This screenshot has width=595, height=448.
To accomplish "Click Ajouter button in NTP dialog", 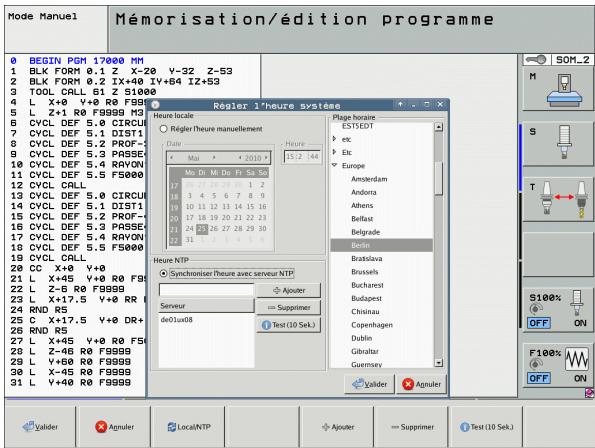I will (288, 291).
